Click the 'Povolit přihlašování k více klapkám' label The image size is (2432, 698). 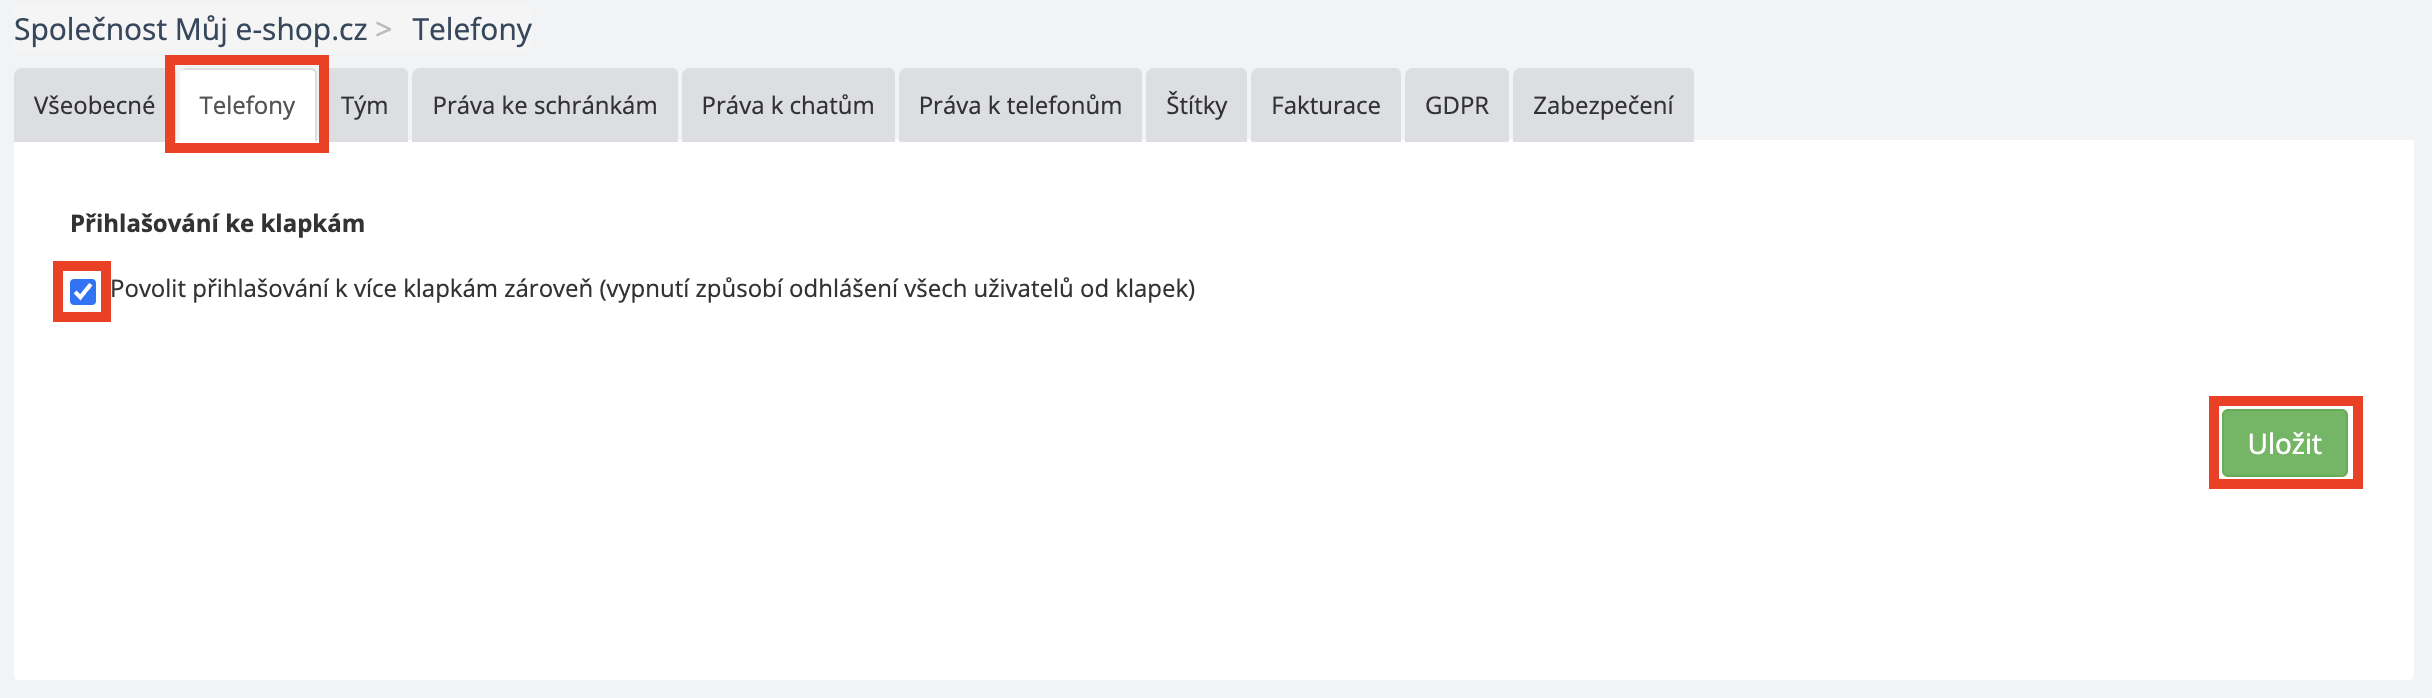pos(350,289)
